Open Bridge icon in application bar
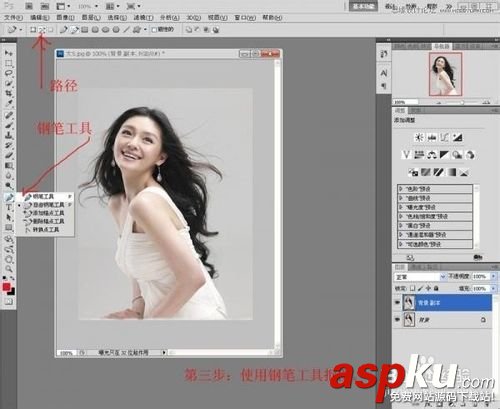The image size is (500, 409). point(29,6)
